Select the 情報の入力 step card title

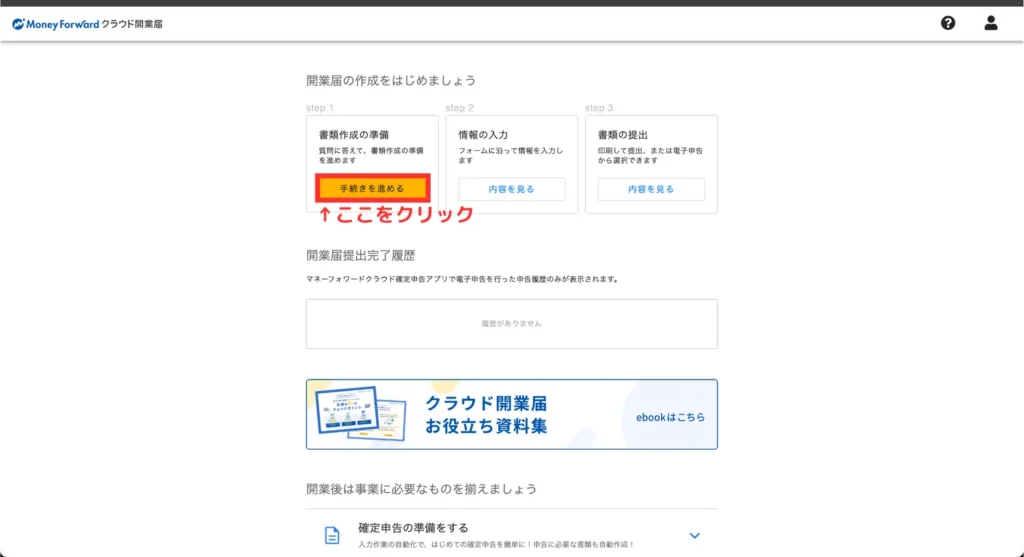point(483,133)
